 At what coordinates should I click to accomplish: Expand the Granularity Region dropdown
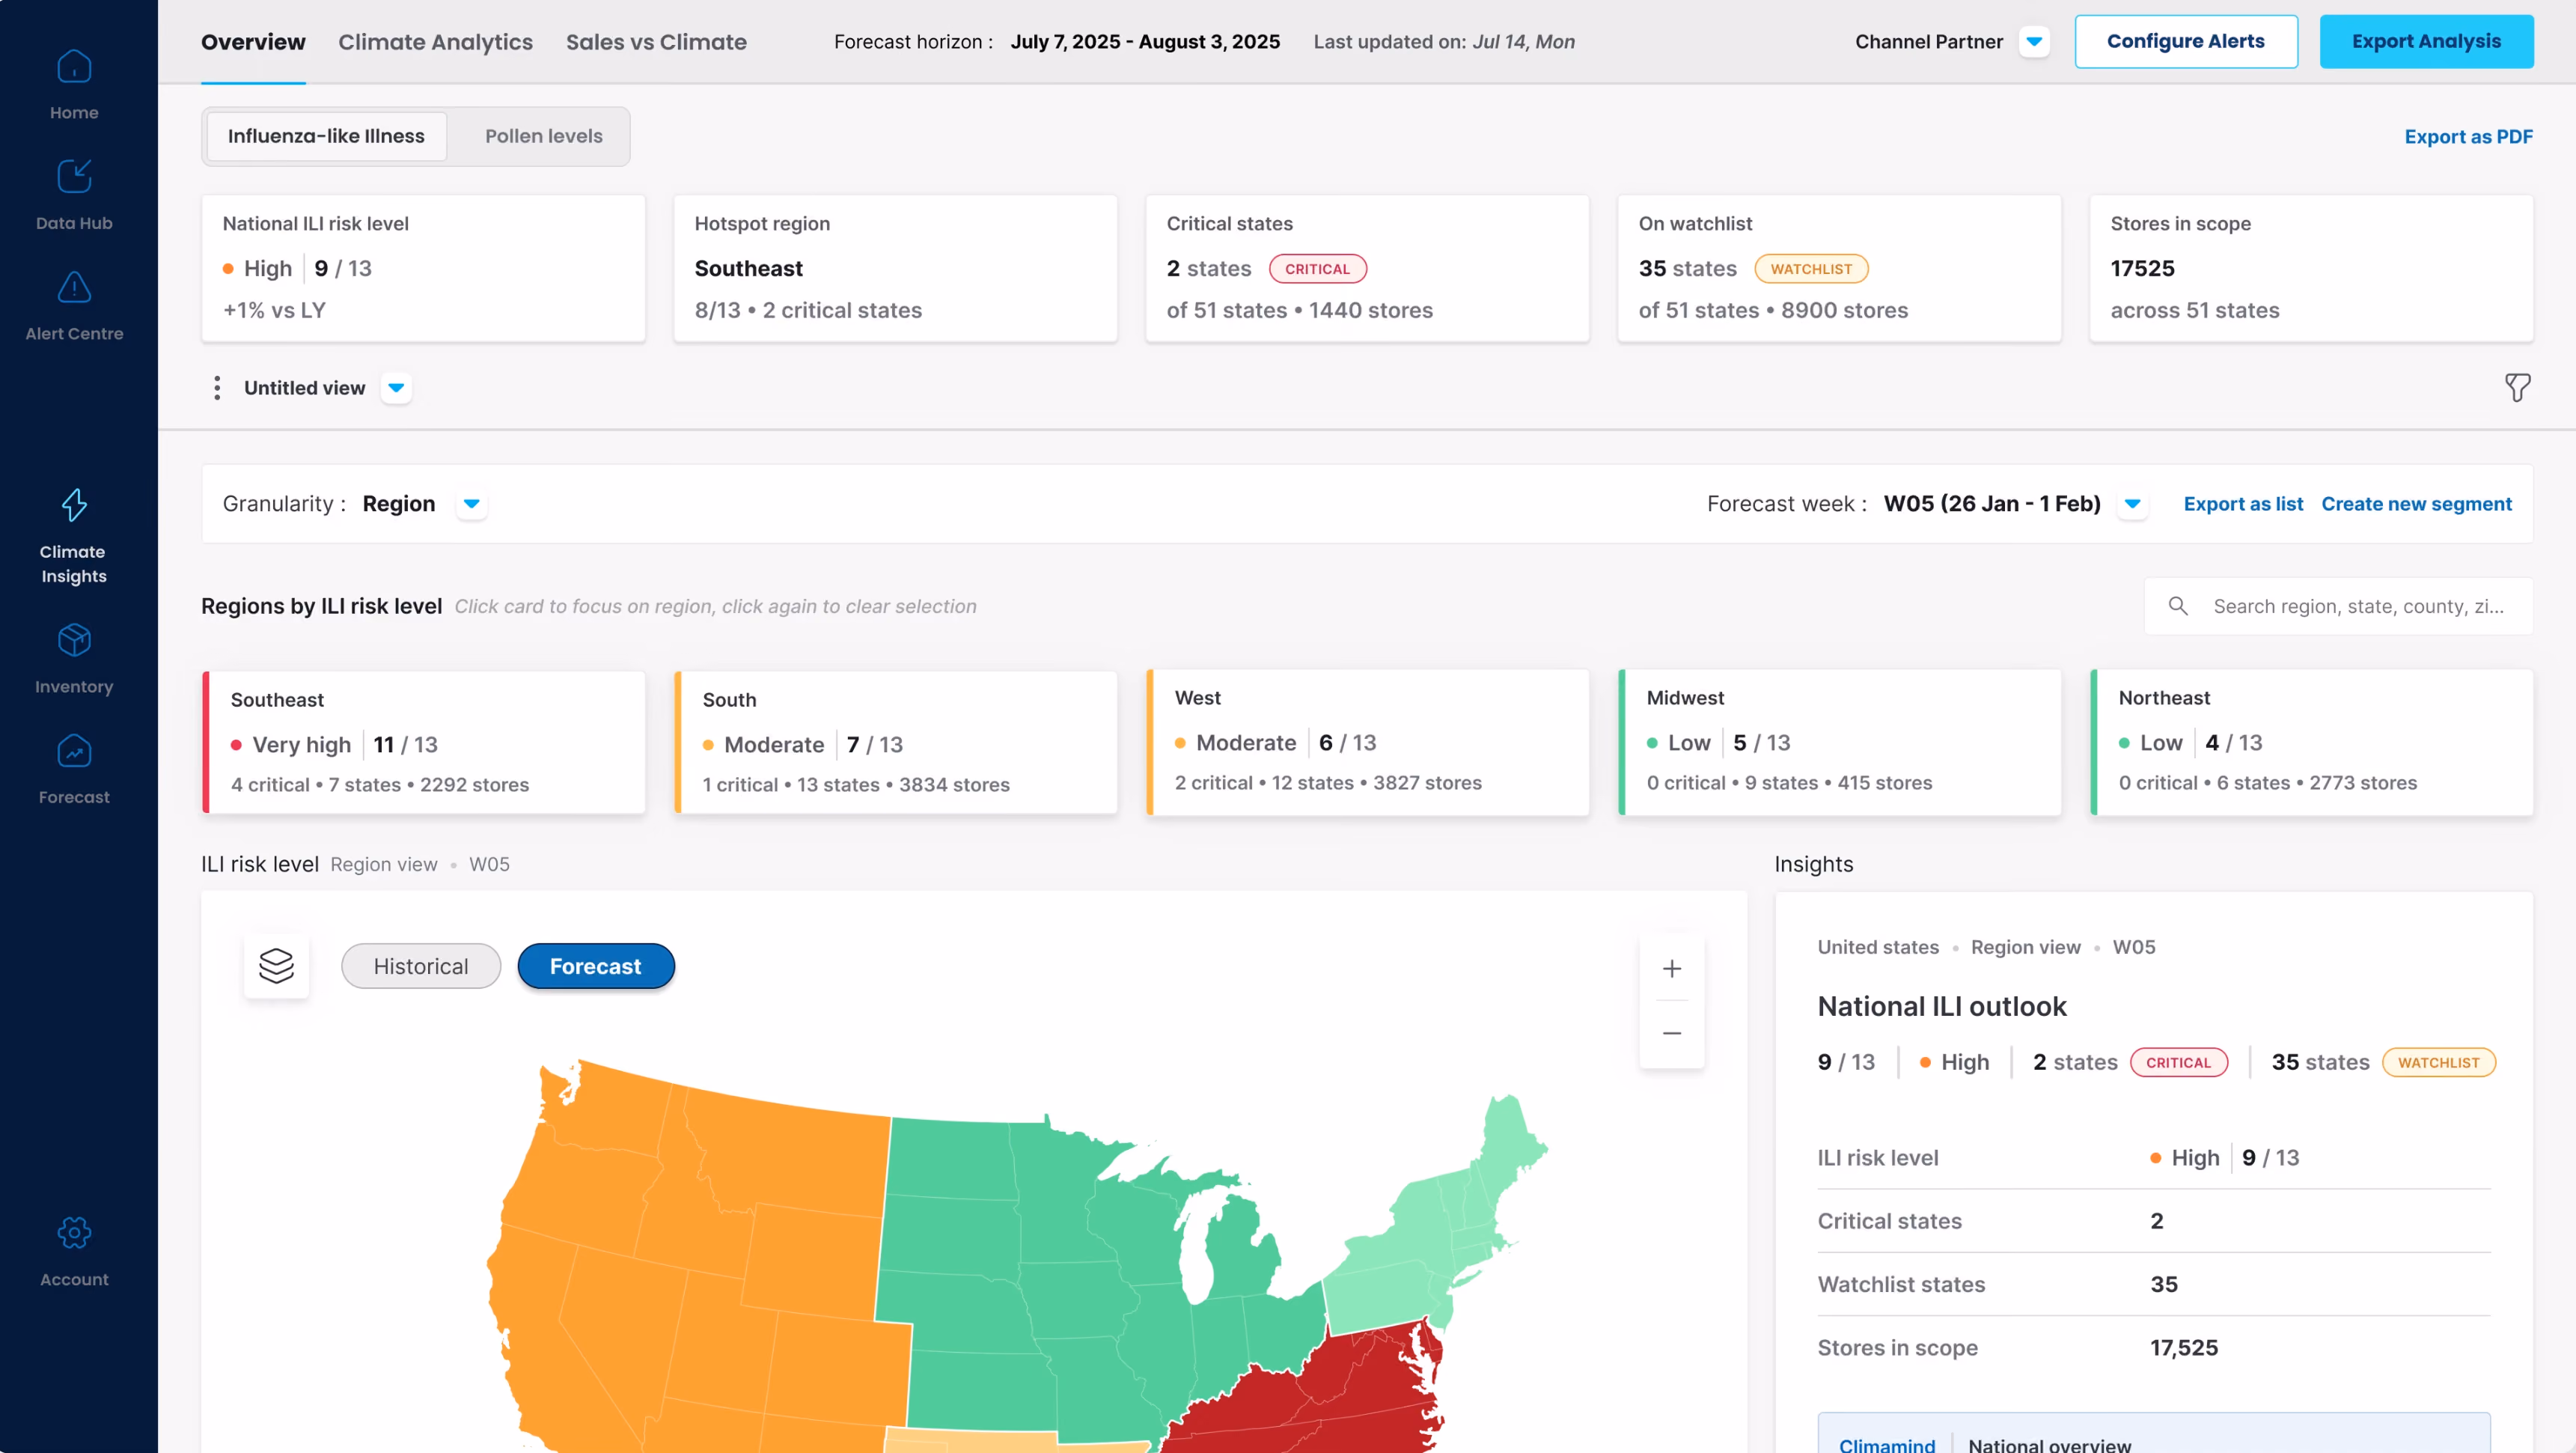coord(471,504)
